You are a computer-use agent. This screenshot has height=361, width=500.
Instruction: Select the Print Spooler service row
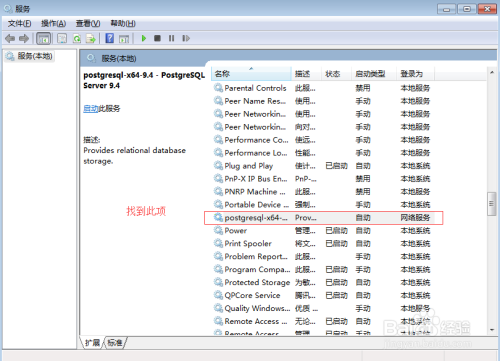[x=323, y=244]
